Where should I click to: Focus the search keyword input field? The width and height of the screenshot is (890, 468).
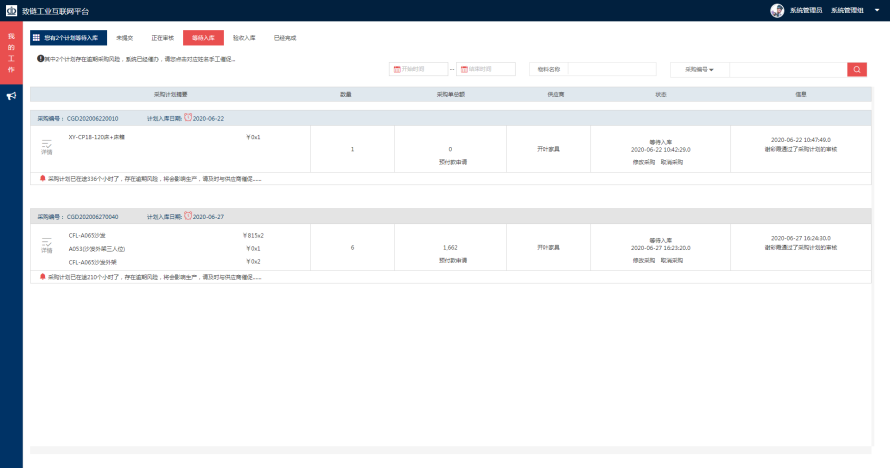(788, 69)
